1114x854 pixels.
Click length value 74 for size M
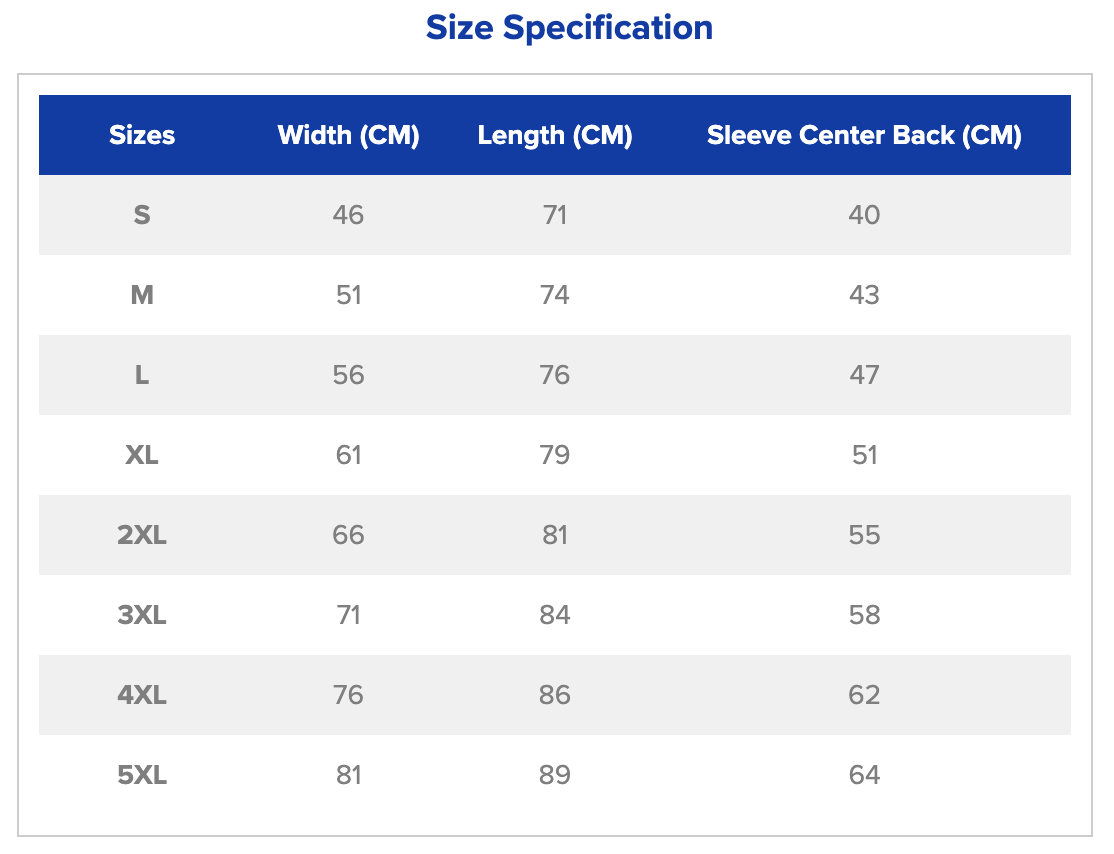(555, 295)
